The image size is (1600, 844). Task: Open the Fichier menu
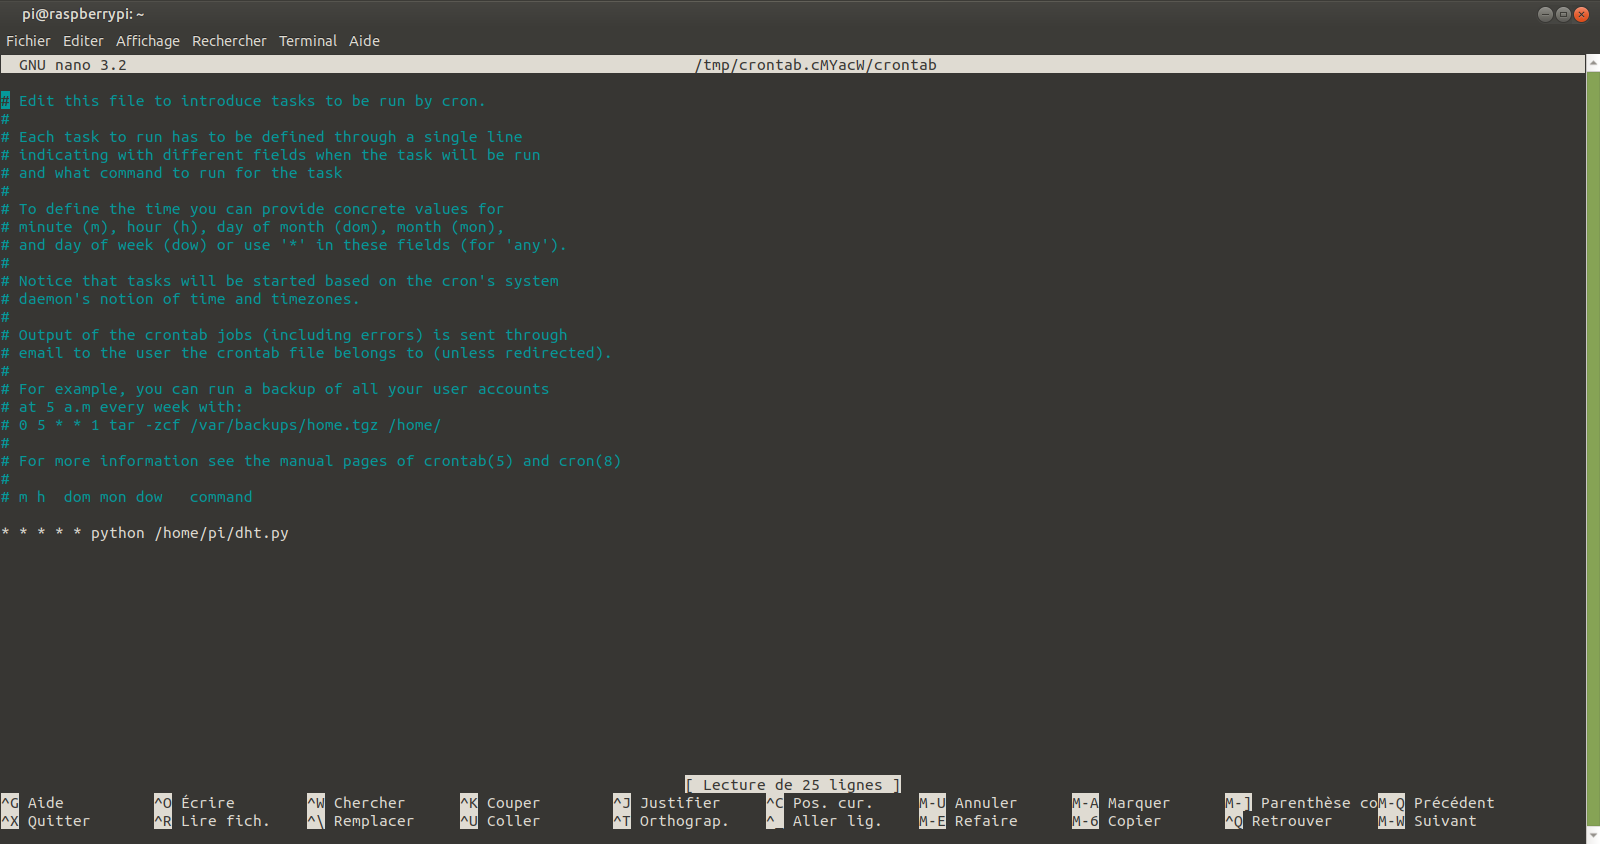(x=28, y=41)
